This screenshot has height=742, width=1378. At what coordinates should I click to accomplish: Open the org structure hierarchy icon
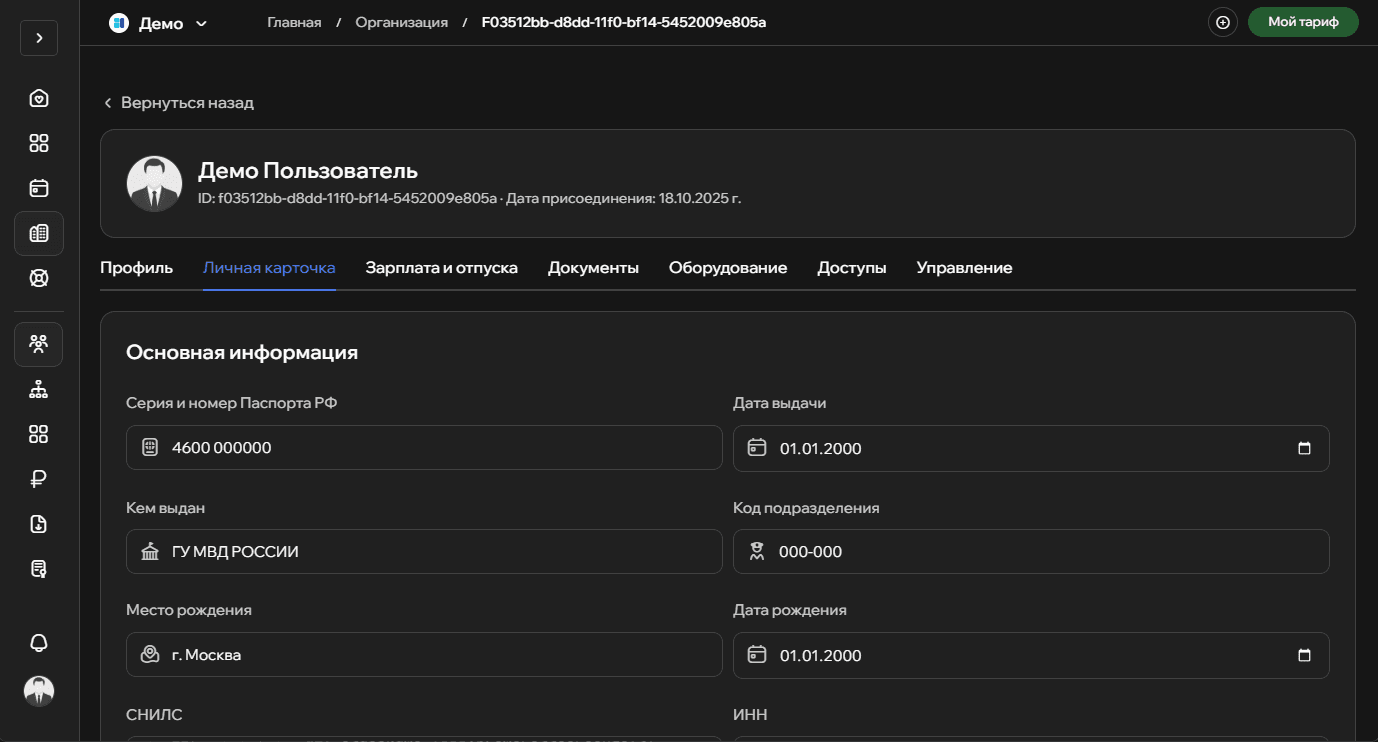click(x=39, y=389)
